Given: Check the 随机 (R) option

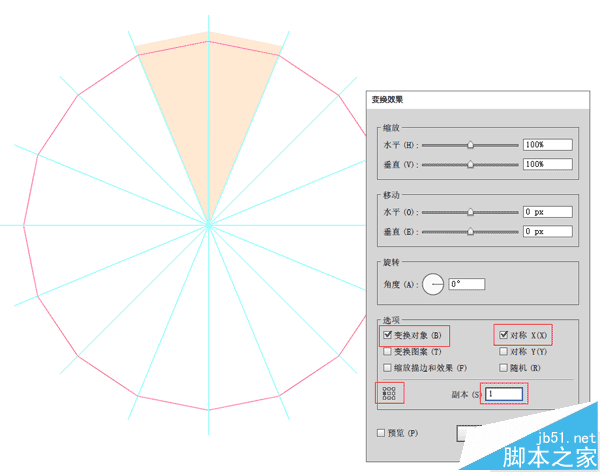Looking at the screenshot, I should click(x=503, y=368).
